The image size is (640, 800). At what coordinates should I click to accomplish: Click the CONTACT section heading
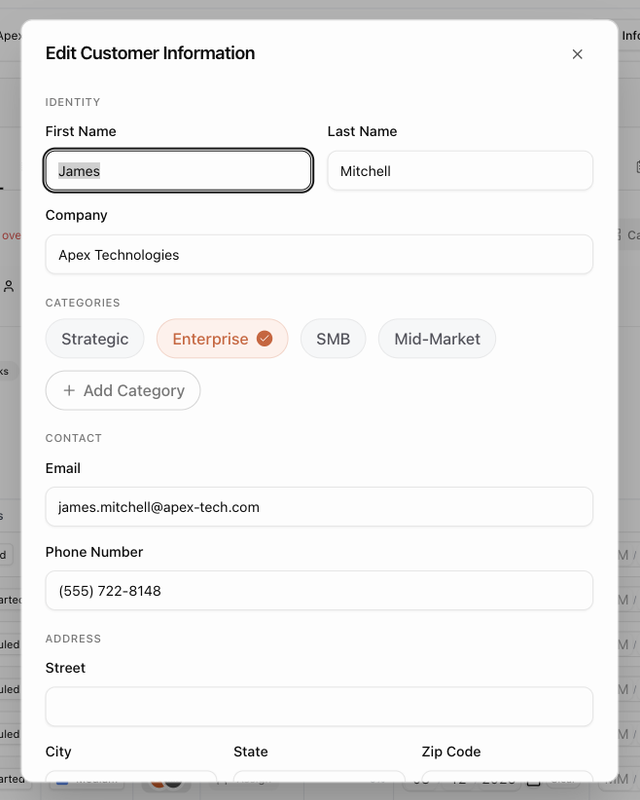coord(73,438)
